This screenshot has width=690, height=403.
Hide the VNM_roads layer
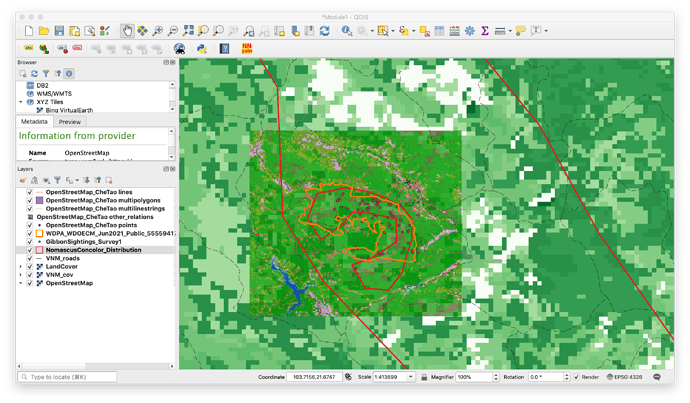point(30,258)
